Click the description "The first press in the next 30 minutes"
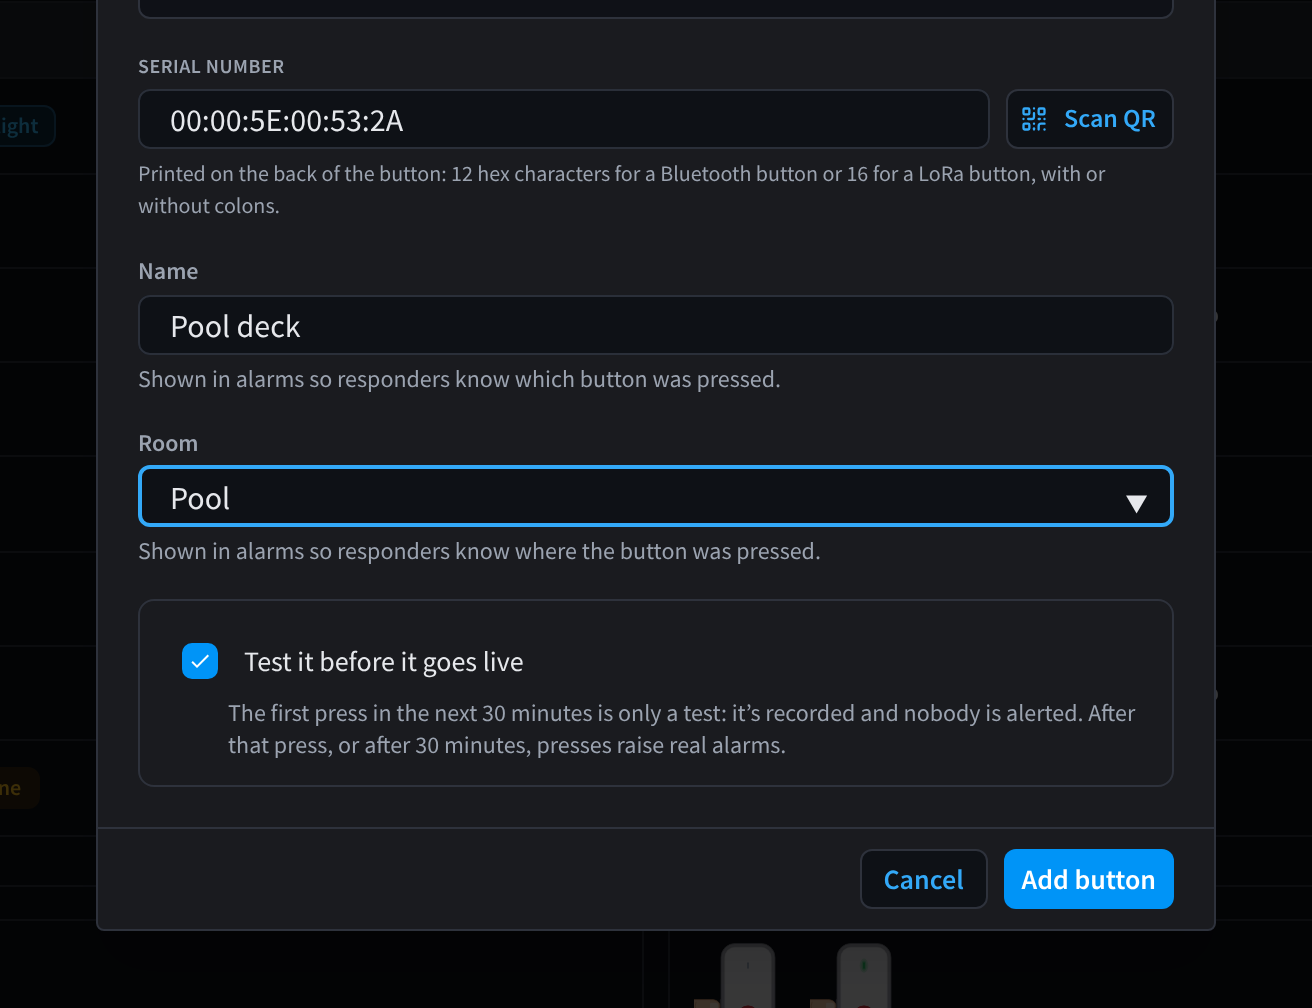This screenshot has width=1312, height=1008. click(682, 730)
